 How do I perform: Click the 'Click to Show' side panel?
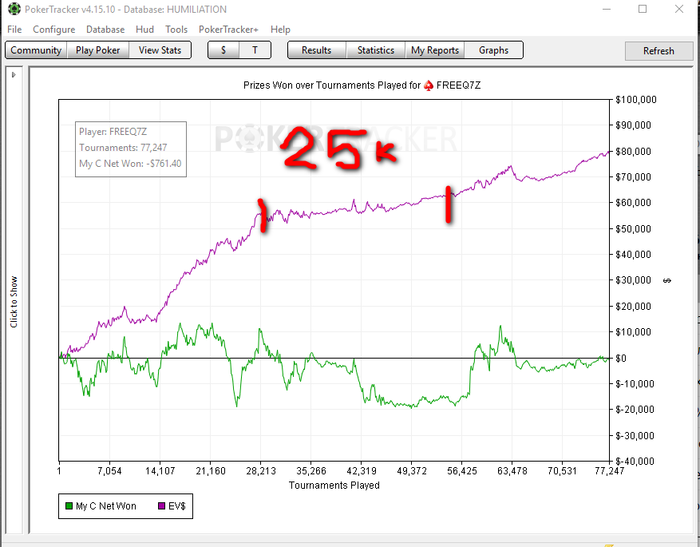14,301
